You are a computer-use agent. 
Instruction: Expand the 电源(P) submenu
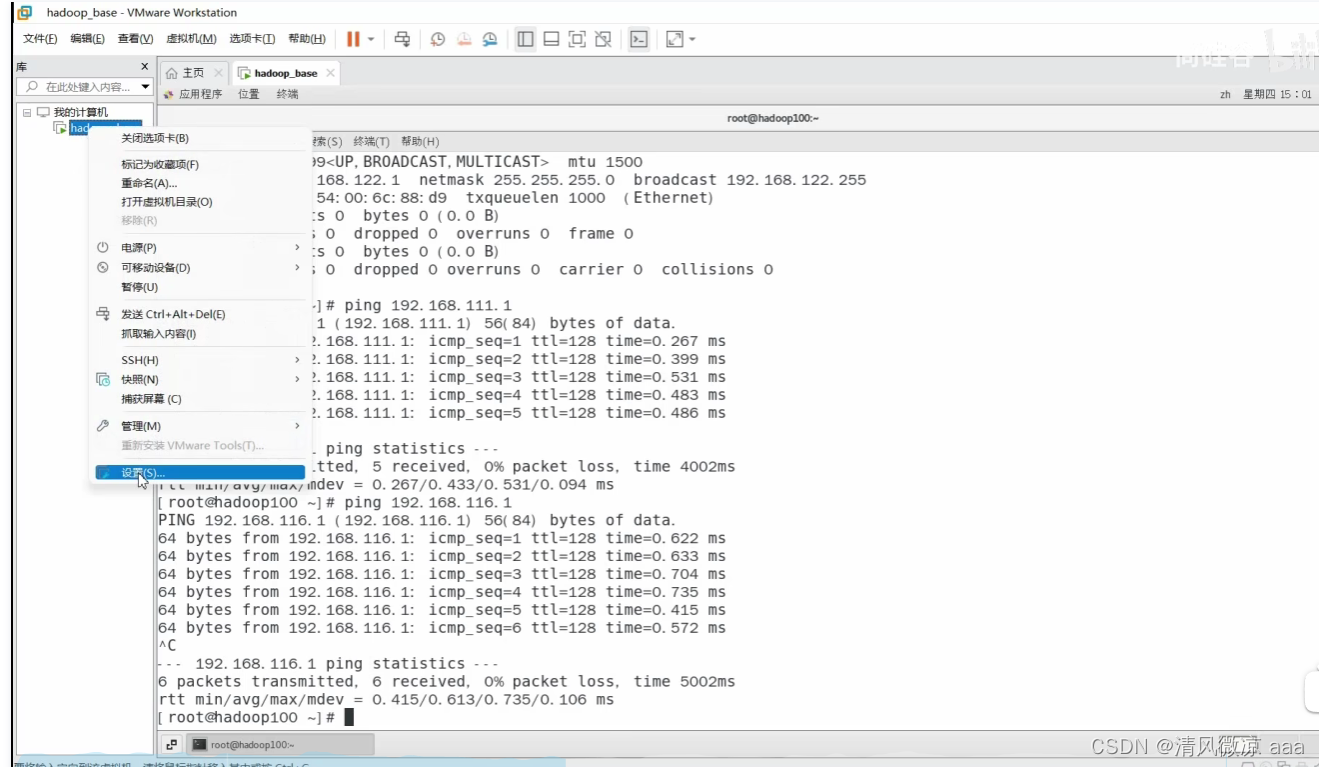[x=199, y=247]
